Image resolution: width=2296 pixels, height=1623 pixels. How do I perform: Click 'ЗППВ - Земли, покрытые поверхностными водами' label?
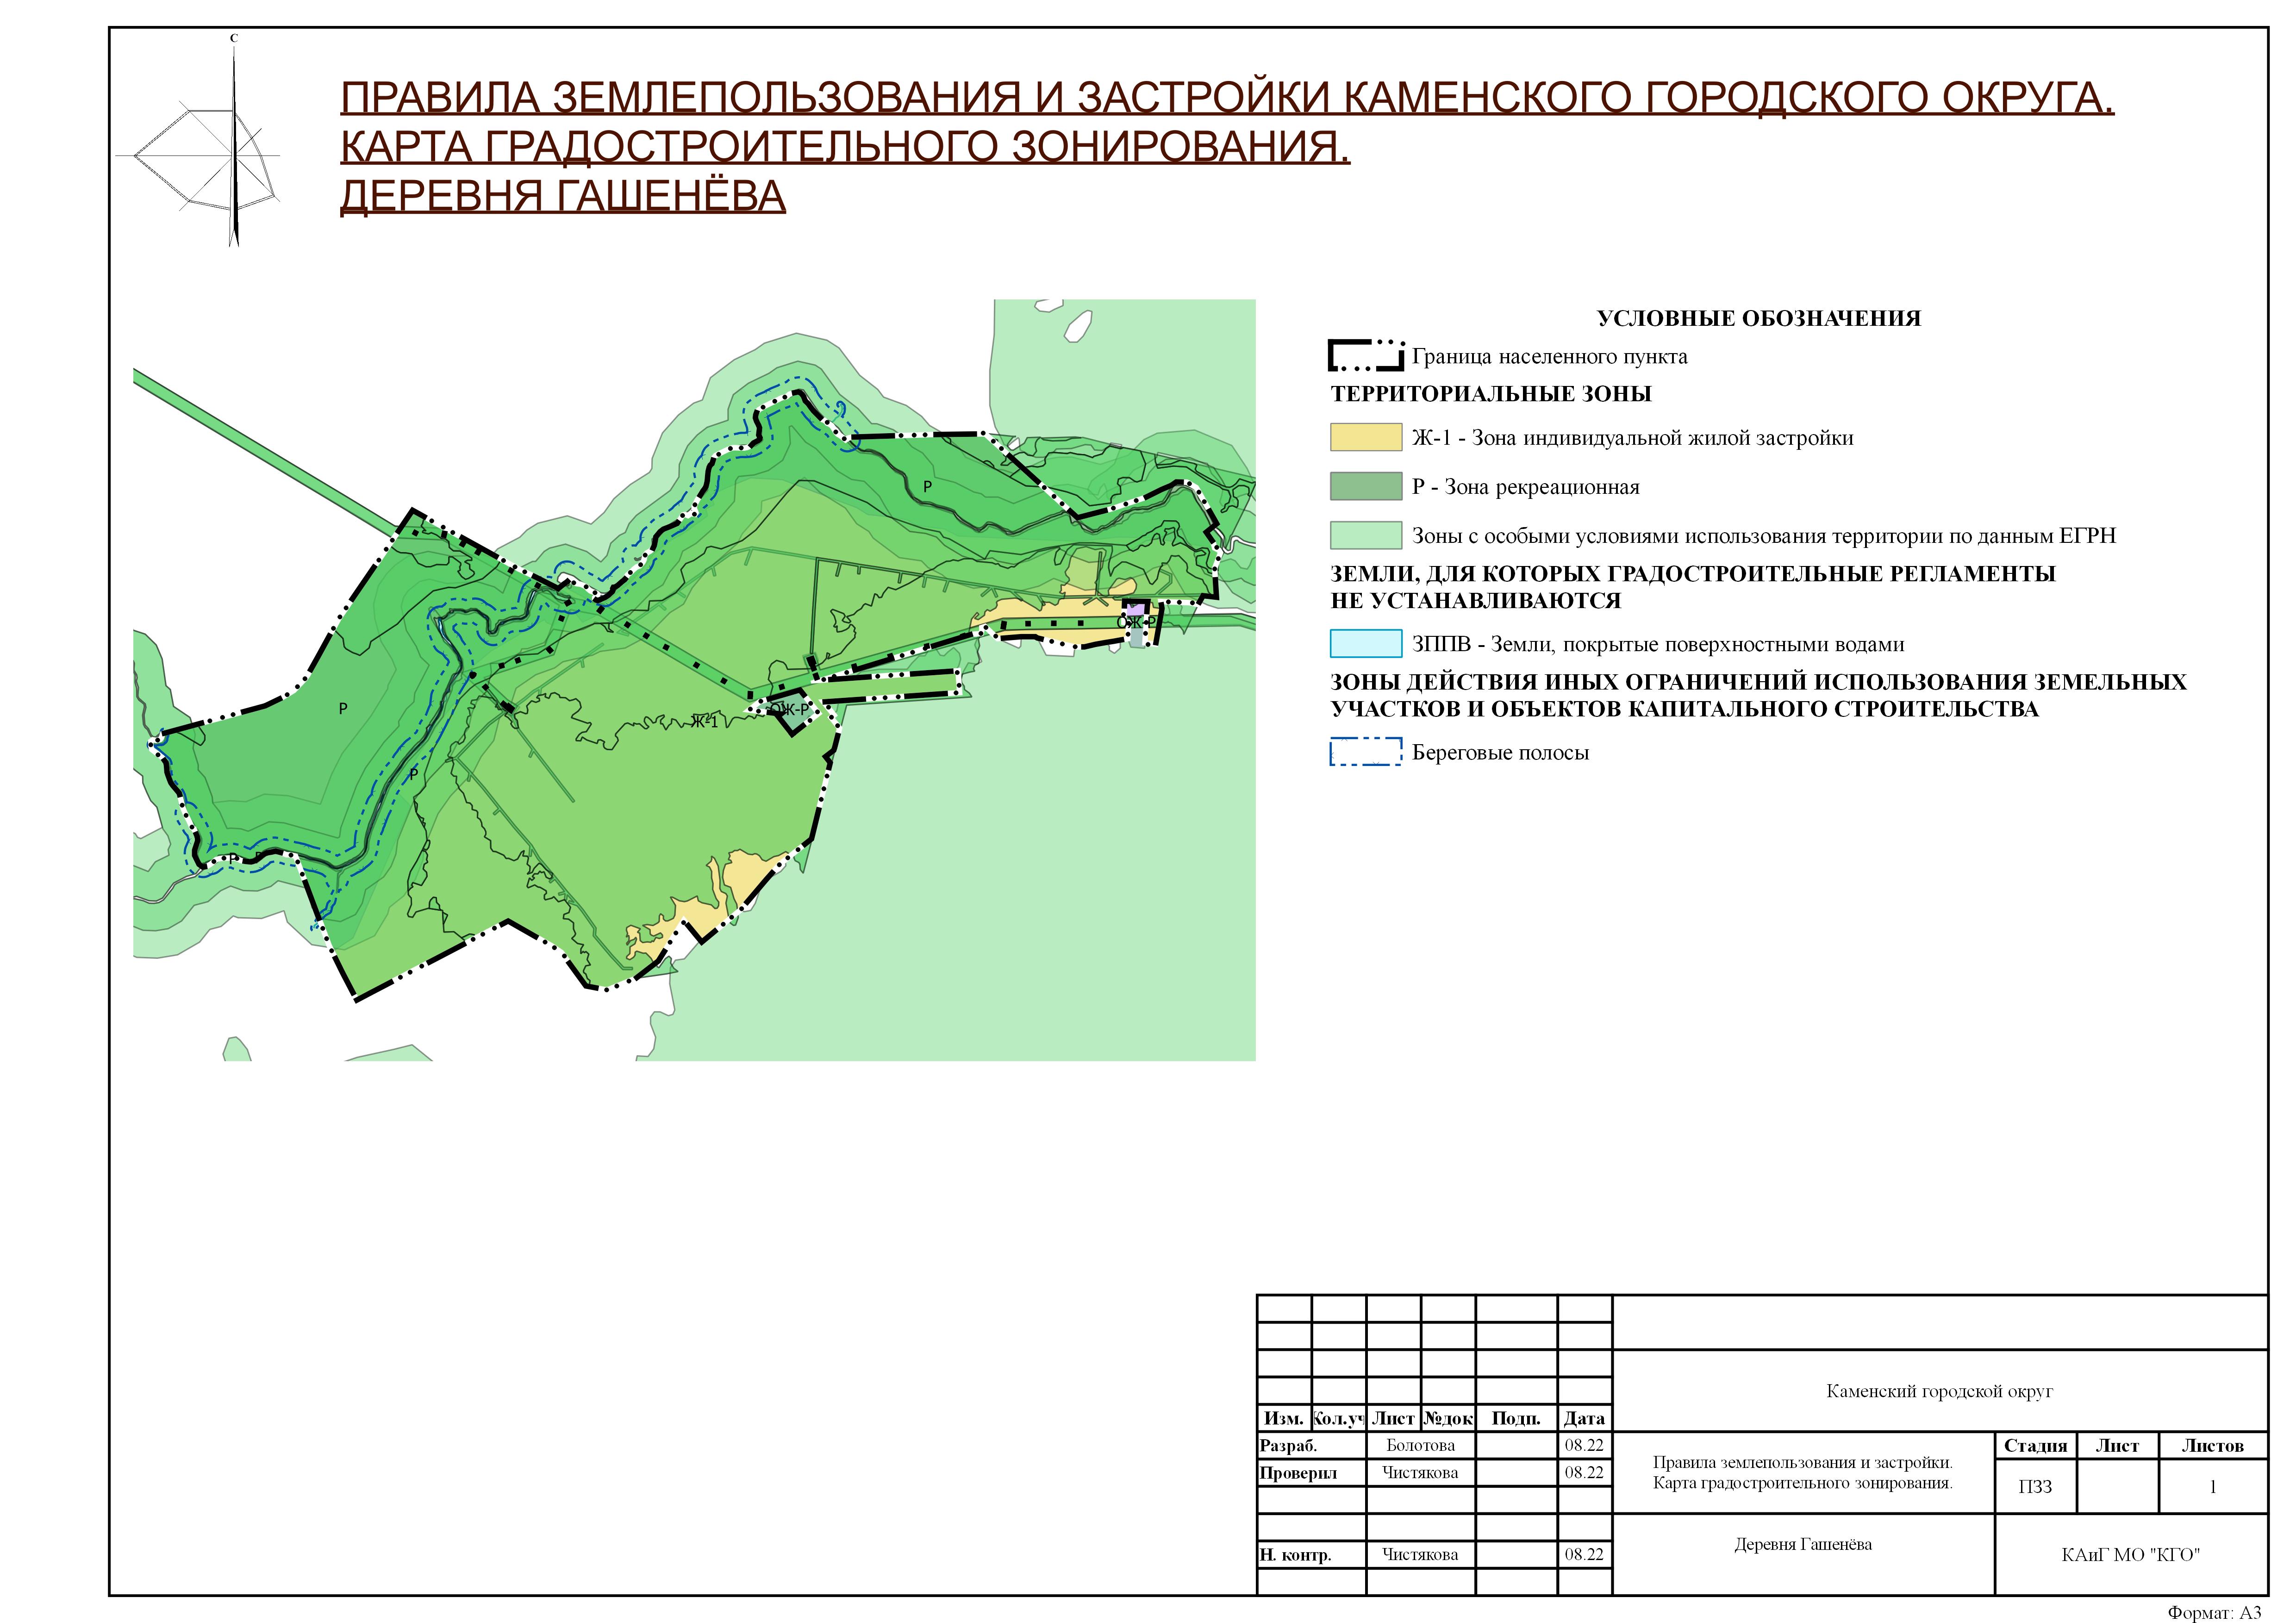tap(1657, 645)
